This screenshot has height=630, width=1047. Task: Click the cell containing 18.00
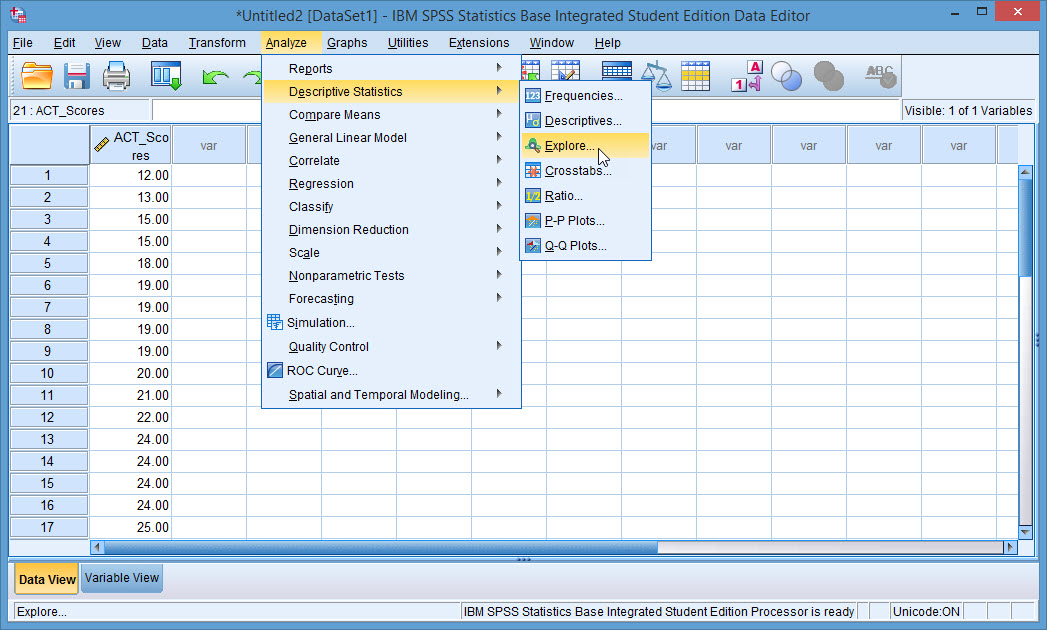131,263
